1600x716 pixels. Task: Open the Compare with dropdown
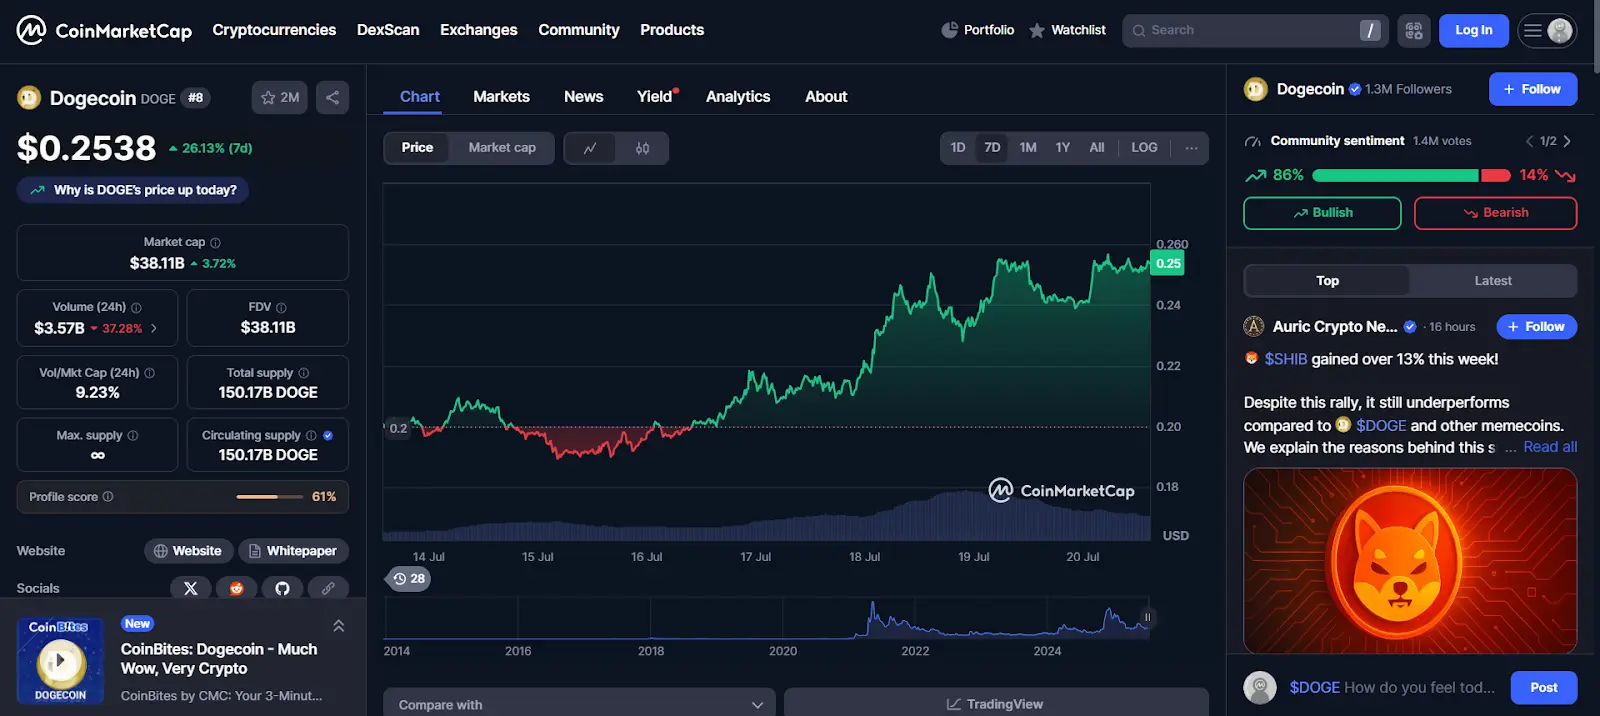[580, 704]
